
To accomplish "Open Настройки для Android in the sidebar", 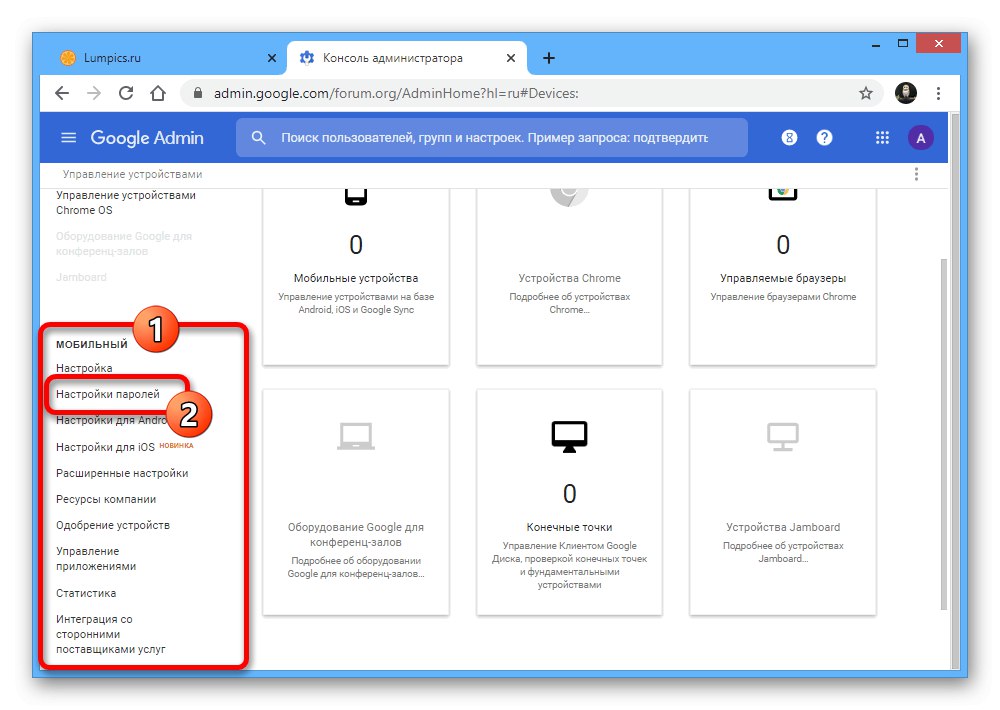I will pos(112,420).
